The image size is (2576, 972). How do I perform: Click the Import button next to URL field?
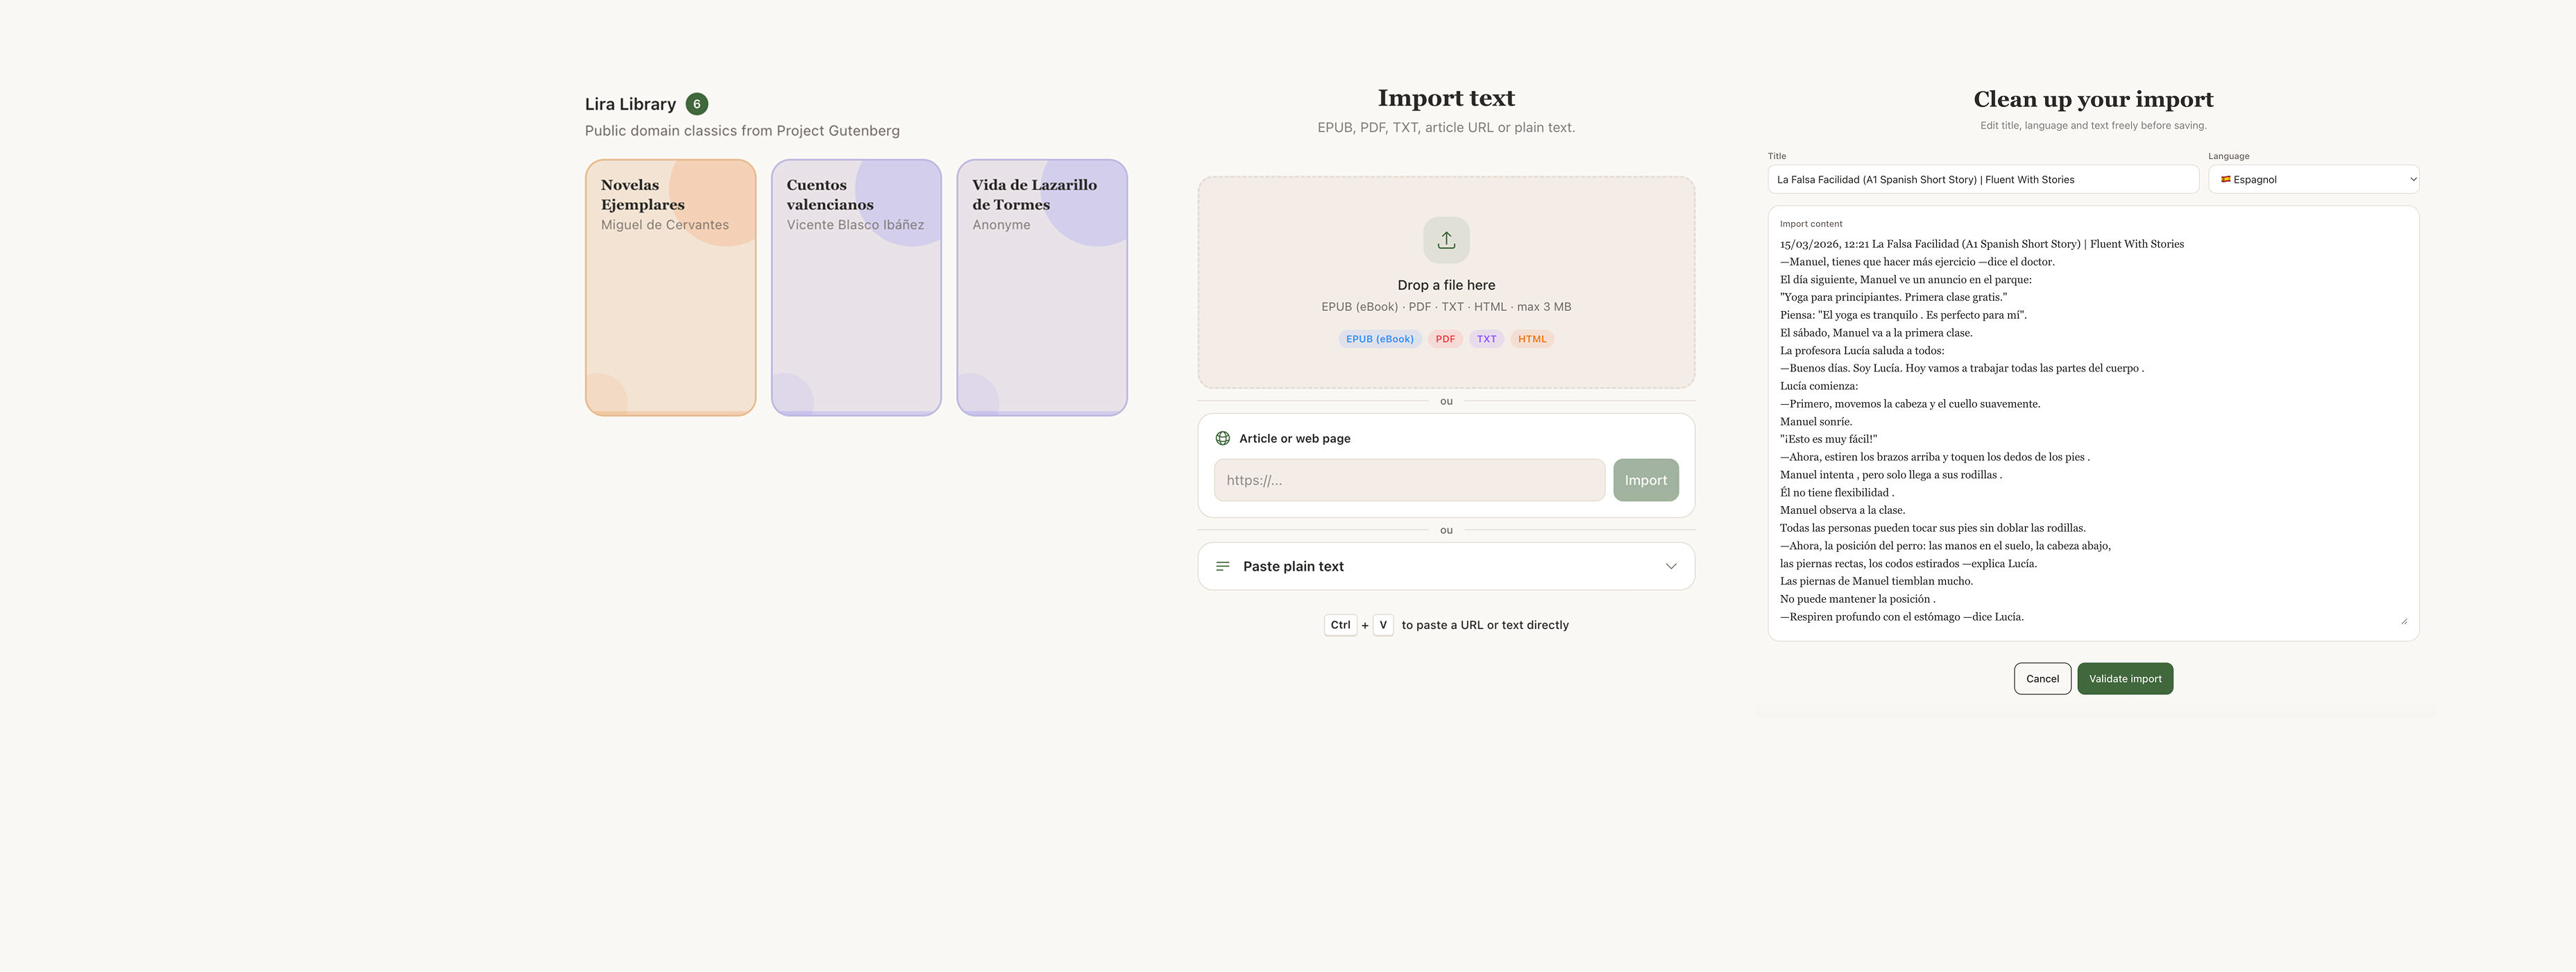tap(1645, 480)
